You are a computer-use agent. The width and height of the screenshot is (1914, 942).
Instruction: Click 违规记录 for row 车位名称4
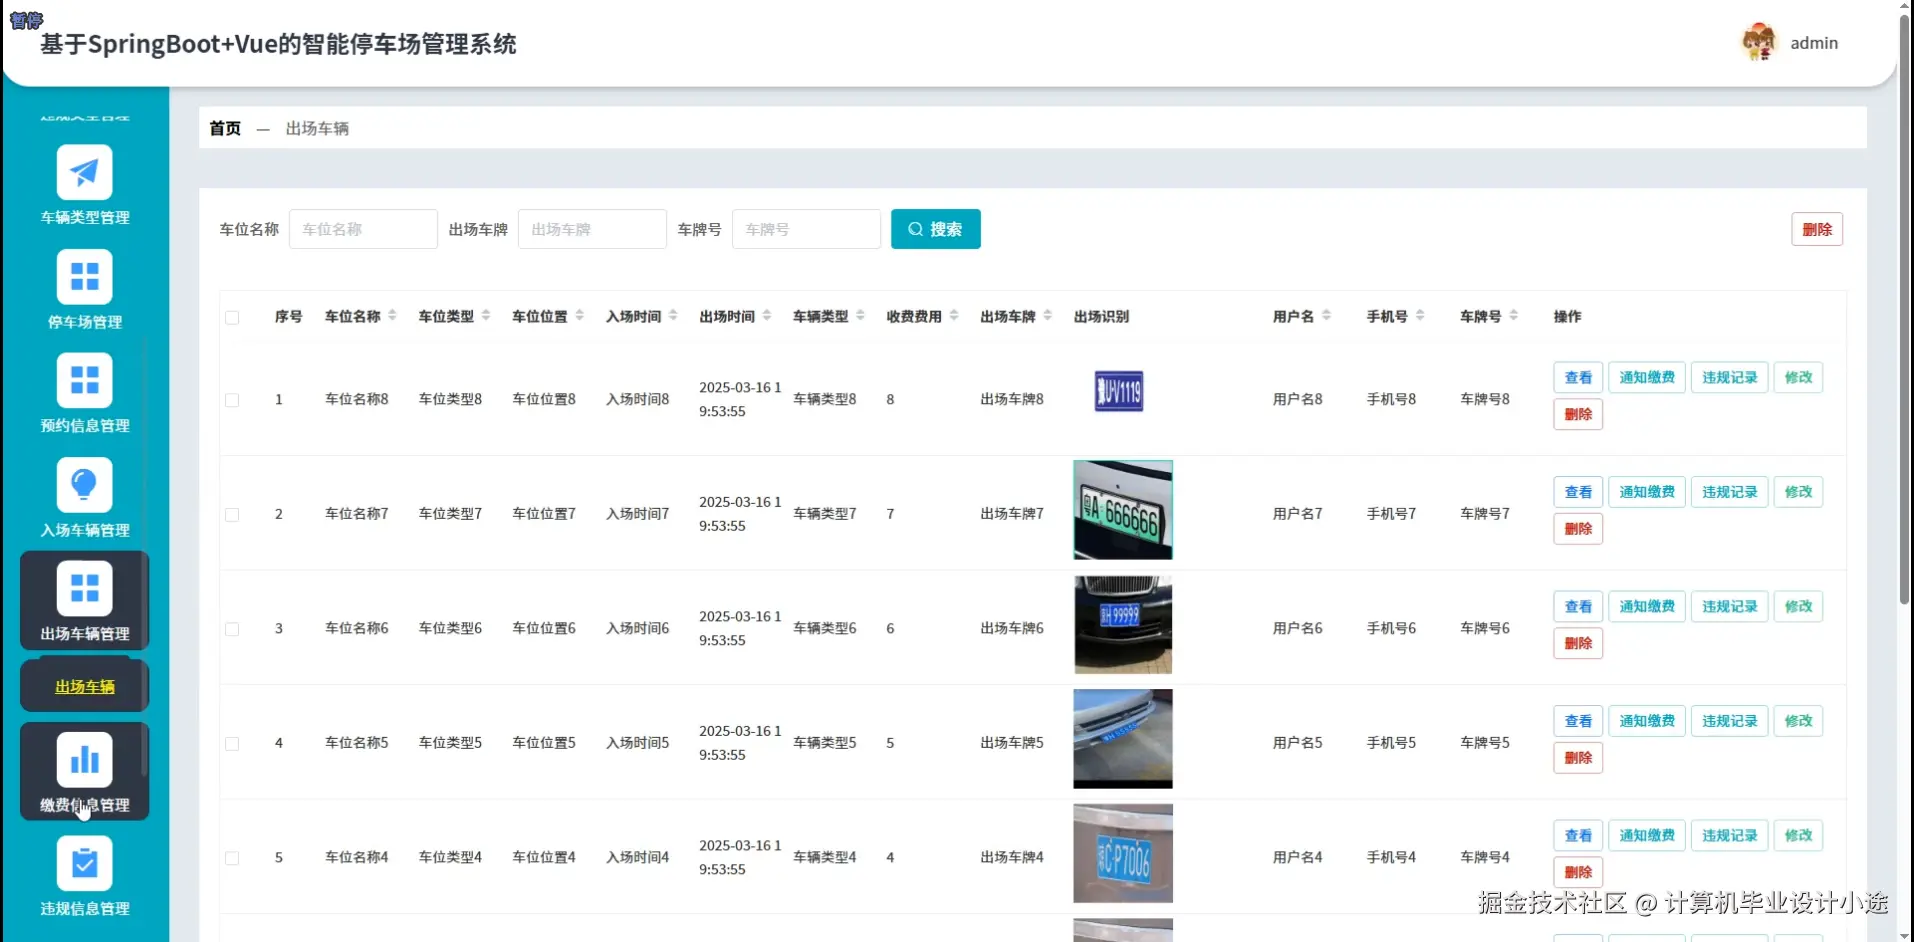1729,835
